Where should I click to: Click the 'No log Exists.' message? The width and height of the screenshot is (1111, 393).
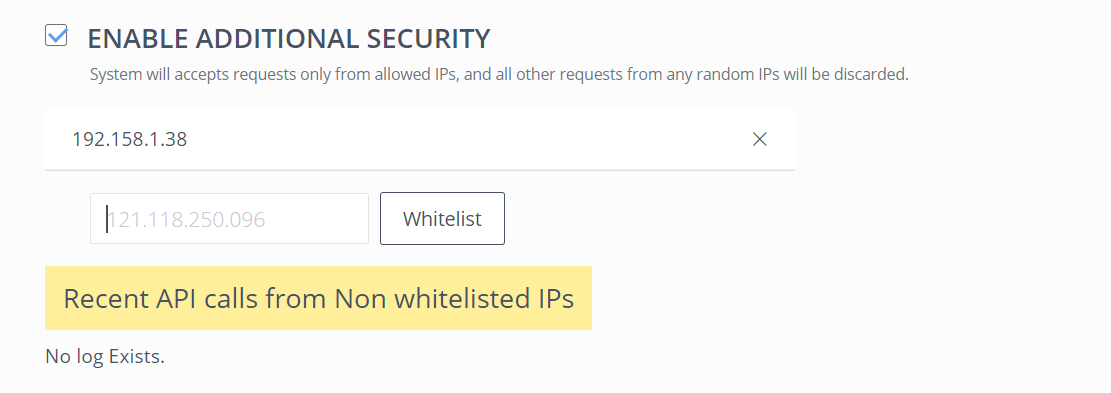105,356
